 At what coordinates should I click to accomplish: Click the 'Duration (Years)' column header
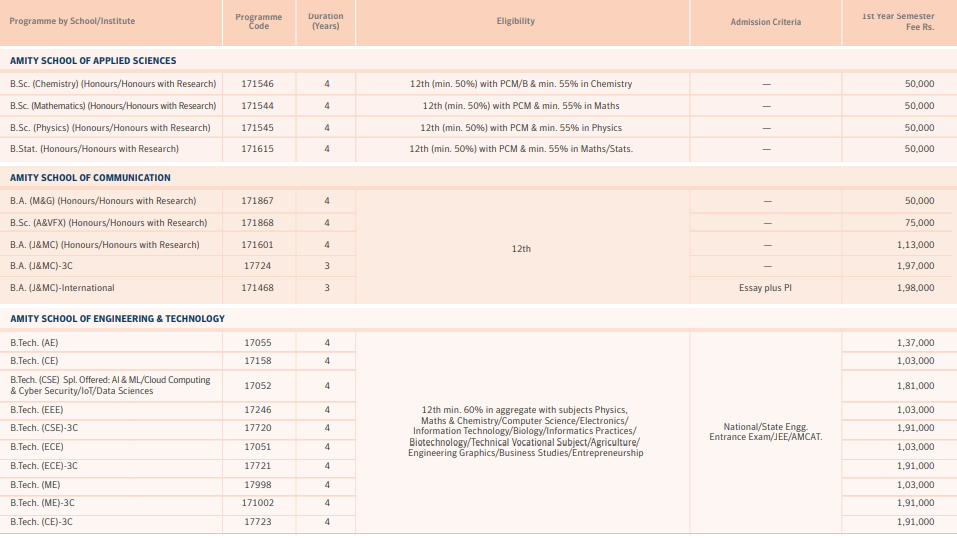325,21
